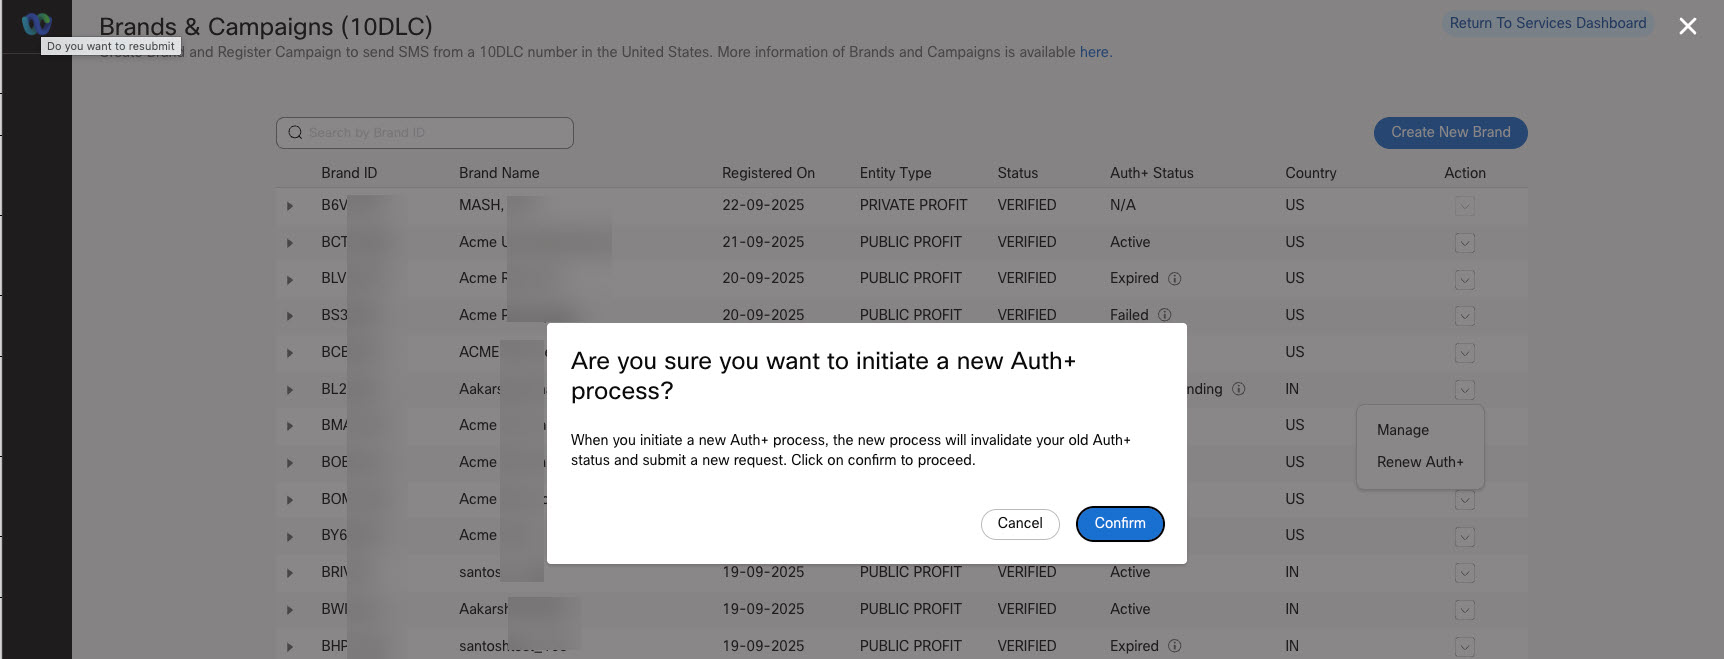1724x659 pixels.
Task: Expand the BLV brand row
Action: 290,279
